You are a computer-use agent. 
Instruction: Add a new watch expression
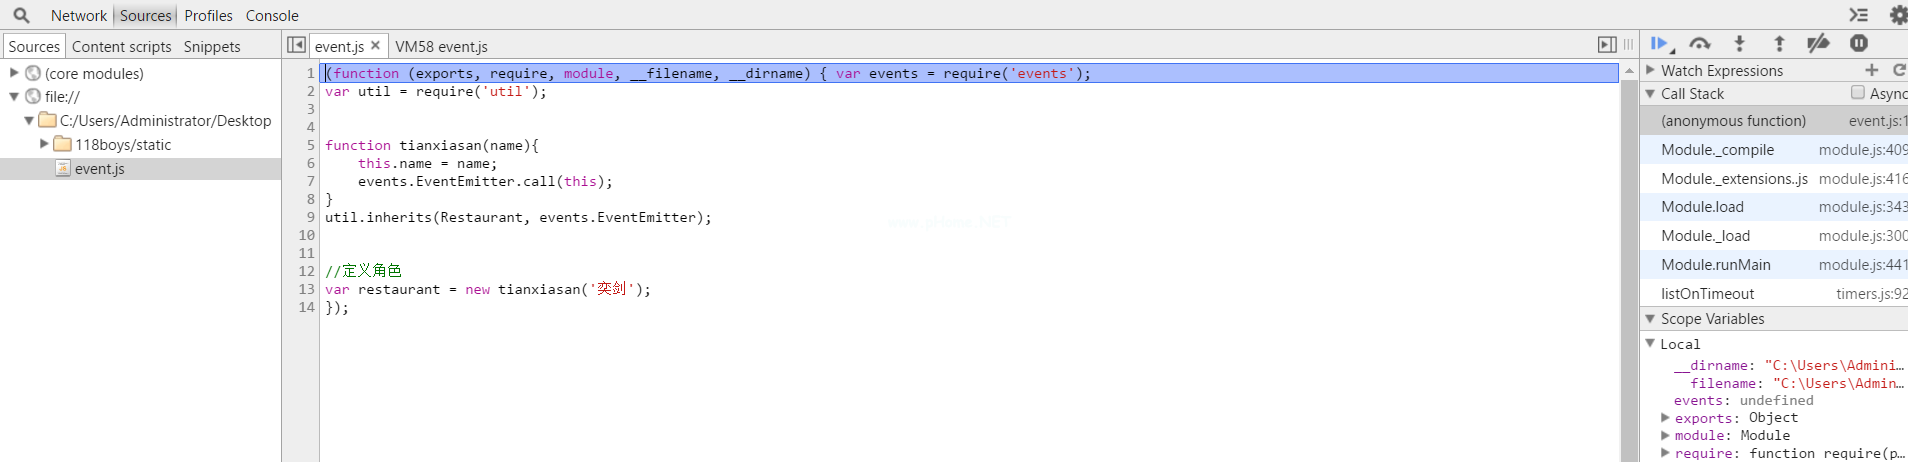point(1872,70)
